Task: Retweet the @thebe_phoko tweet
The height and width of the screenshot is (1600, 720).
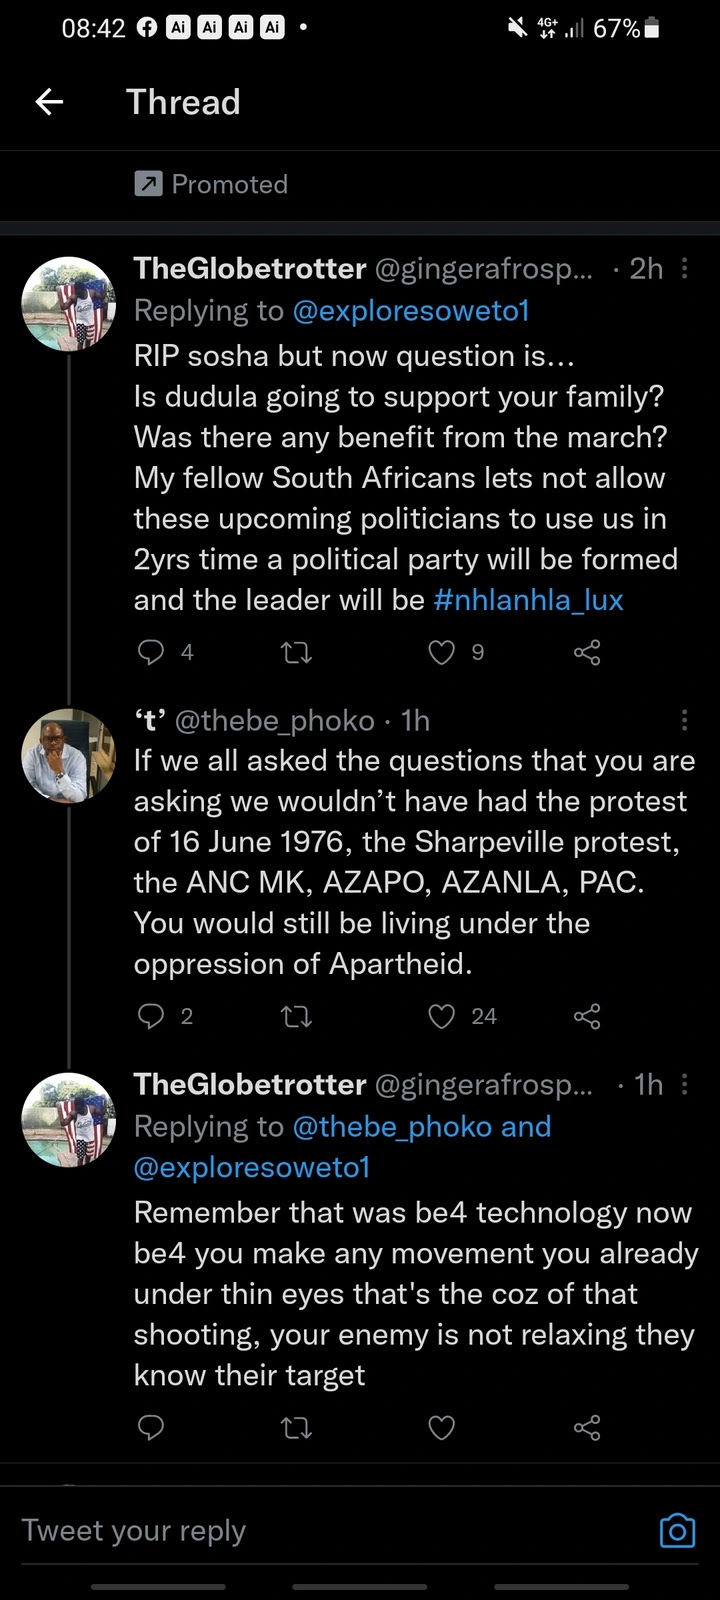Action: 297,1017
